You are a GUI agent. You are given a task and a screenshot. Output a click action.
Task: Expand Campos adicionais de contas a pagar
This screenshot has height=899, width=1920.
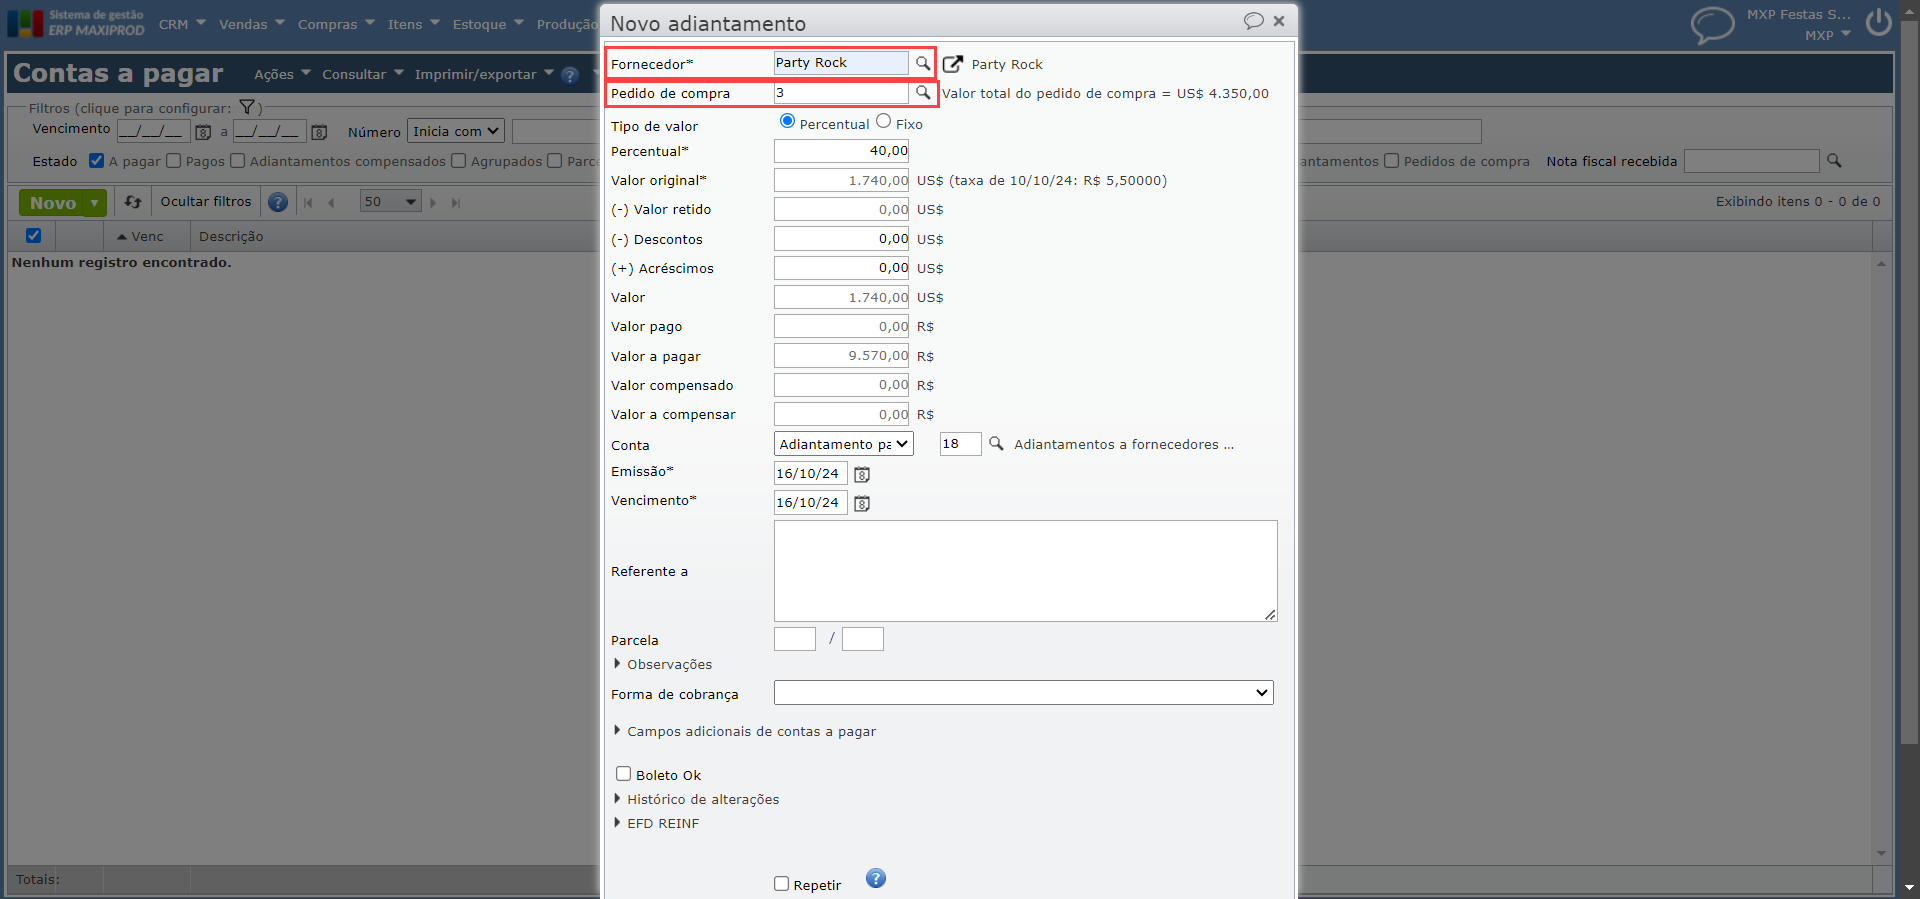coord(744,731)
